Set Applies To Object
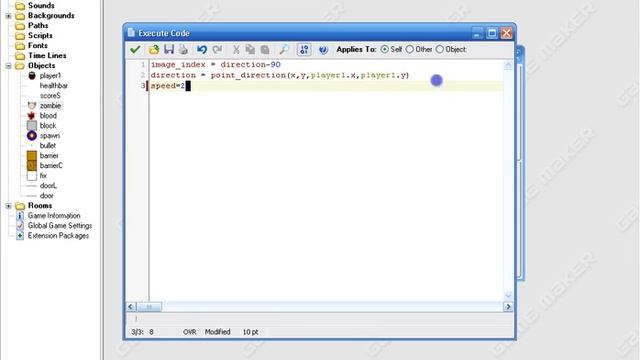The height and width of the screenshot is (360, 640). coord(440,49)
